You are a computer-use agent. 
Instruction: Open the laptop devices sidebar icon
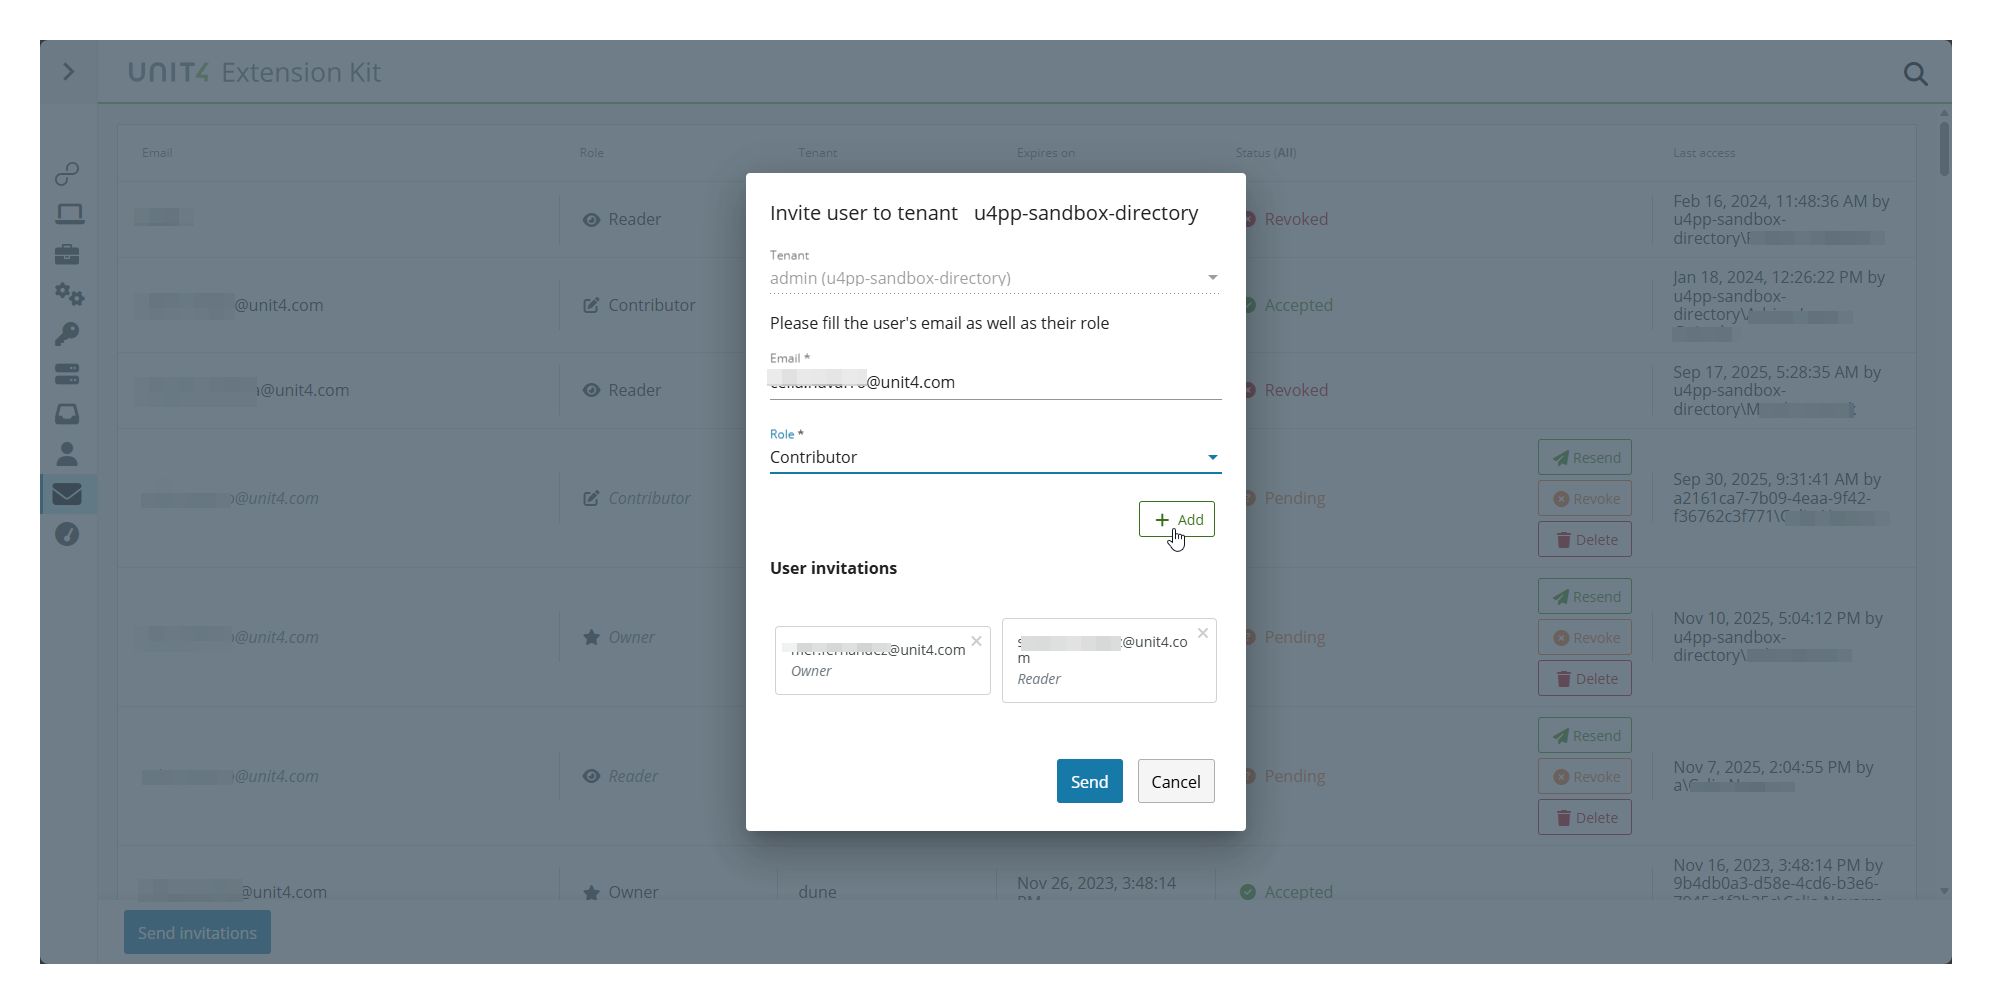[x=68, y=213]
